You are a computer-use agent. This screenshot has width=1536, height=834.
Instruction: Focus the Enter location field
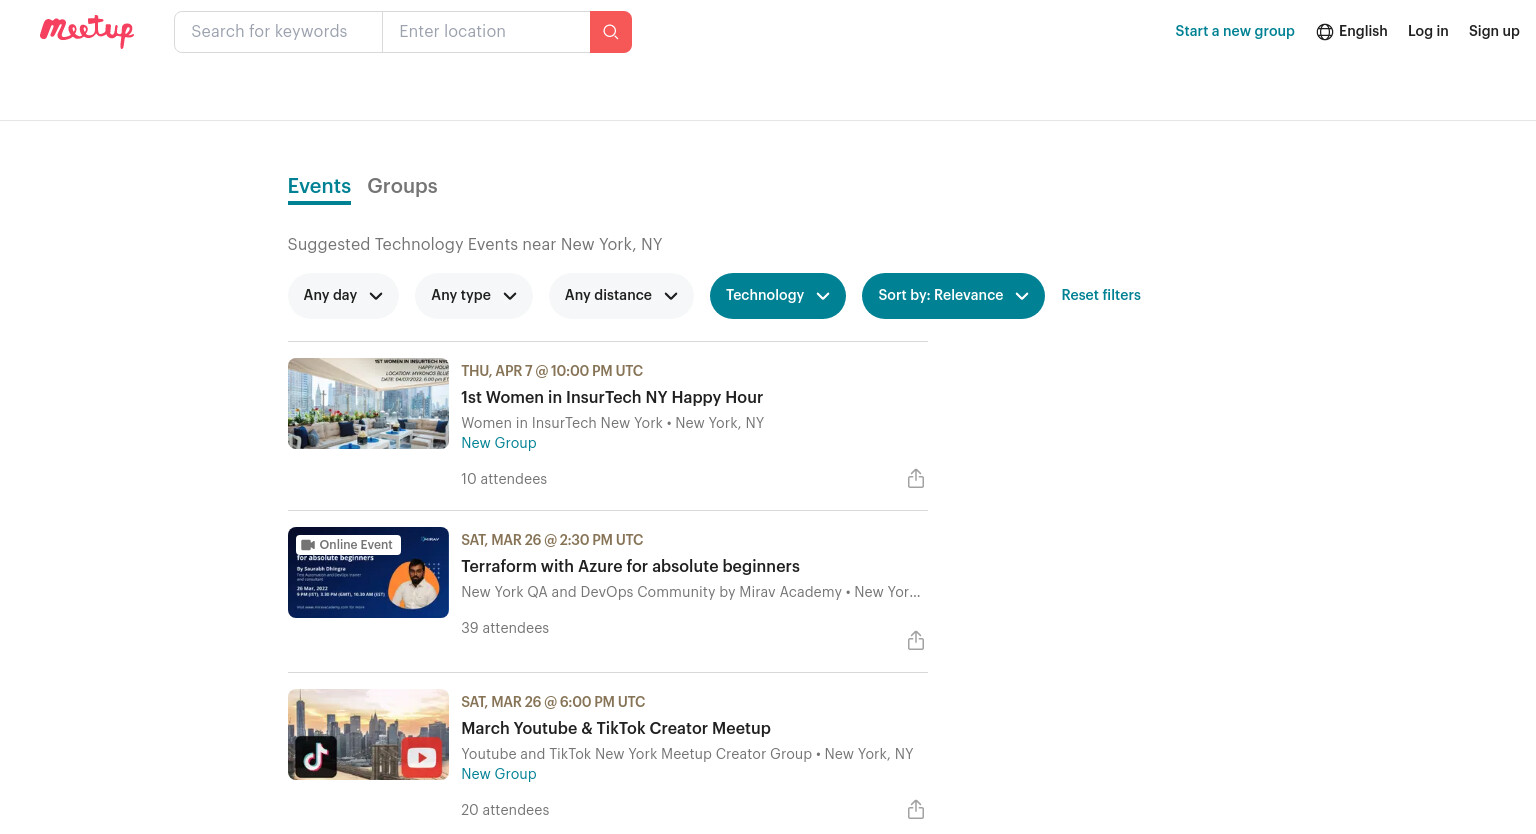click(486, 32)
